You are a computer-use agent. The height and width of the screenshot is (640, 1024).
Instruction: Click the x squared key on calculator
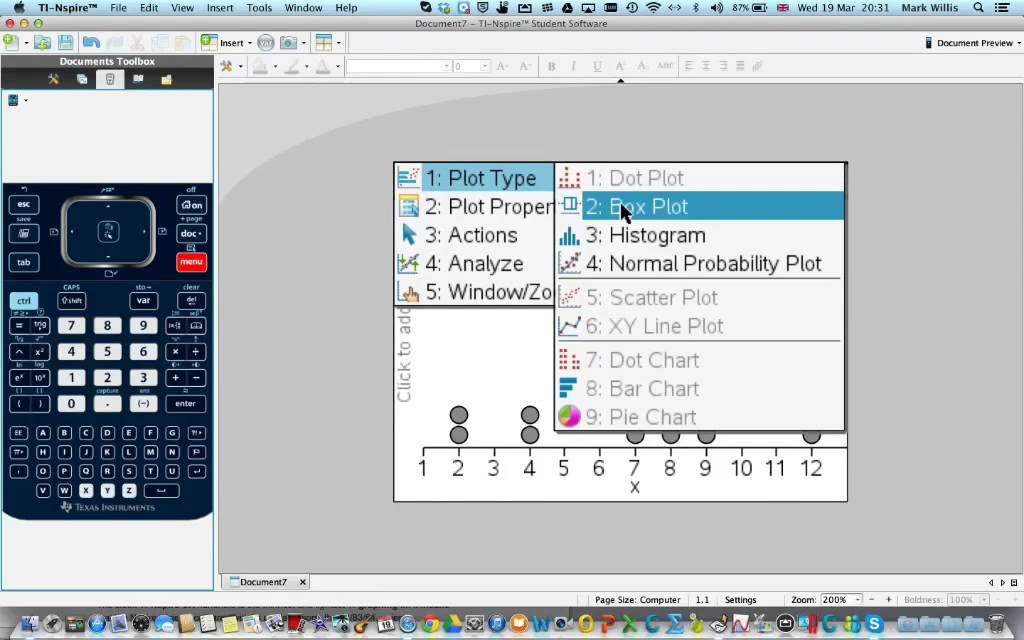click(x=39, y=351)
